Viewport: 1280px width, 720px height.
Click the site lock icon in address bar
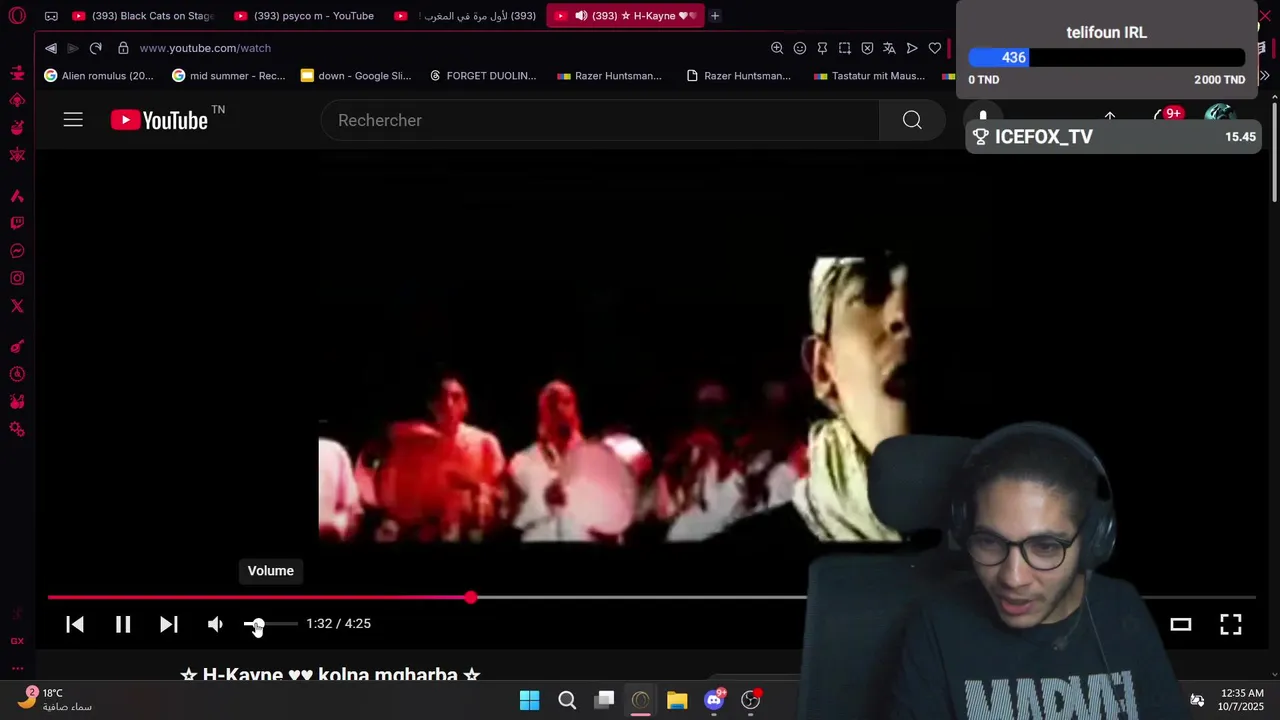pyautogui.click(x=123, y=48)
